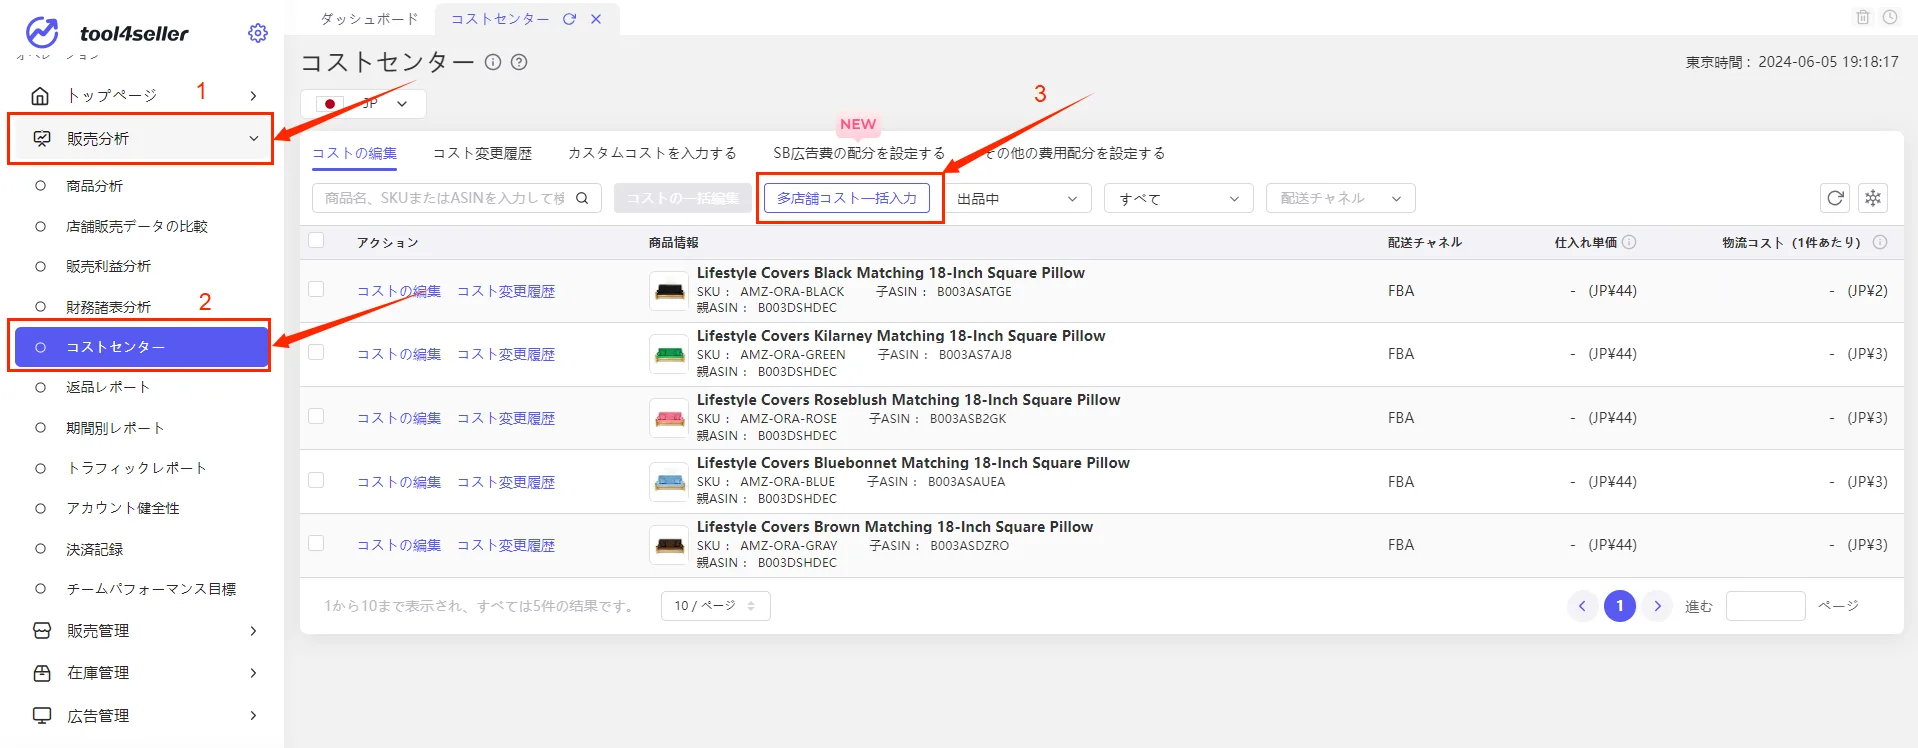Image resolution: width=1918 pixels, height=748 pixels.
Task: Click the trash icon at top right
Action: coord(1863,17)
